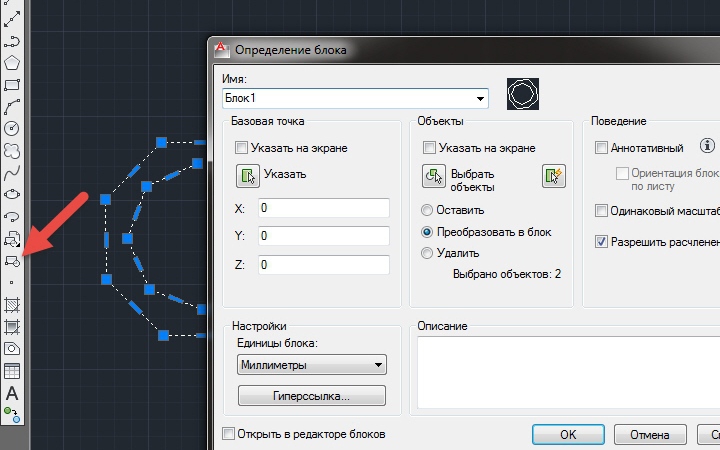Open the Hatch tool
This screenshot has height=450, width=720.
12,304
